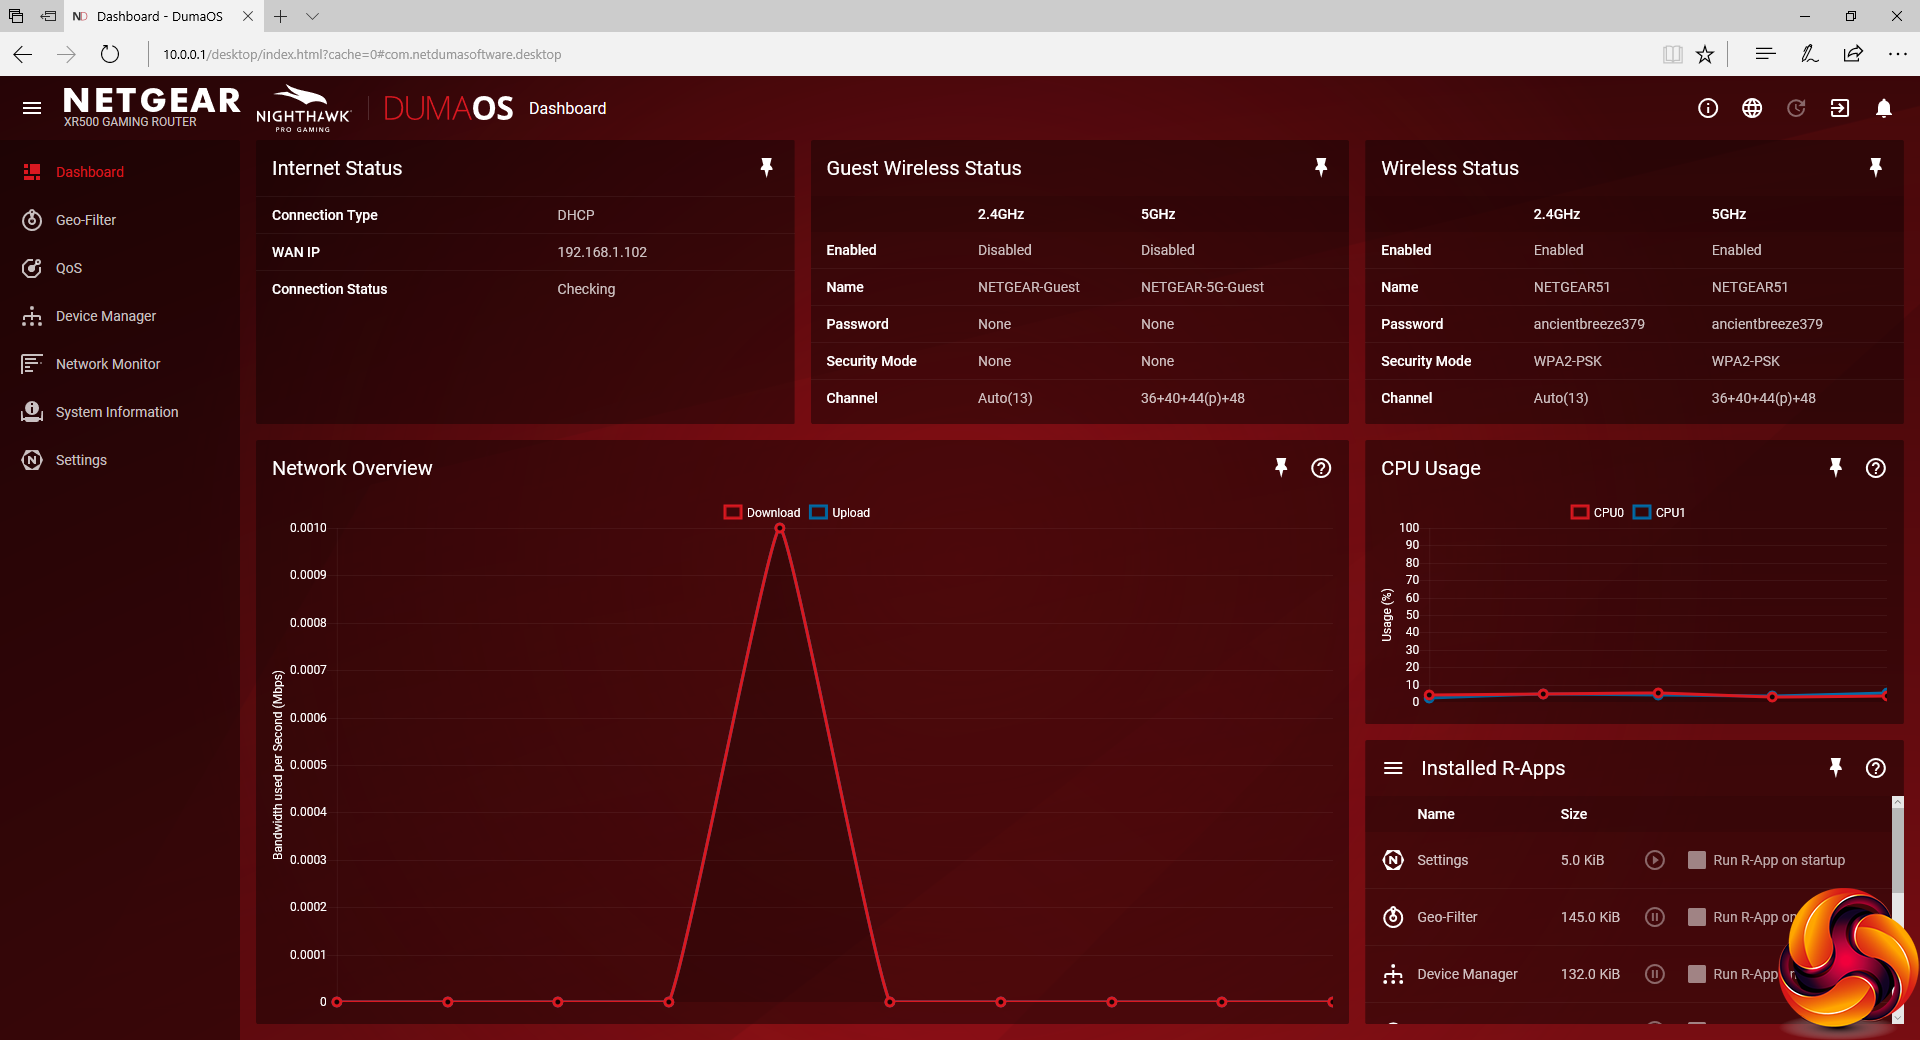Click the logout icon in the header
The image size is (1920, 1040).
click(1840, 108)
